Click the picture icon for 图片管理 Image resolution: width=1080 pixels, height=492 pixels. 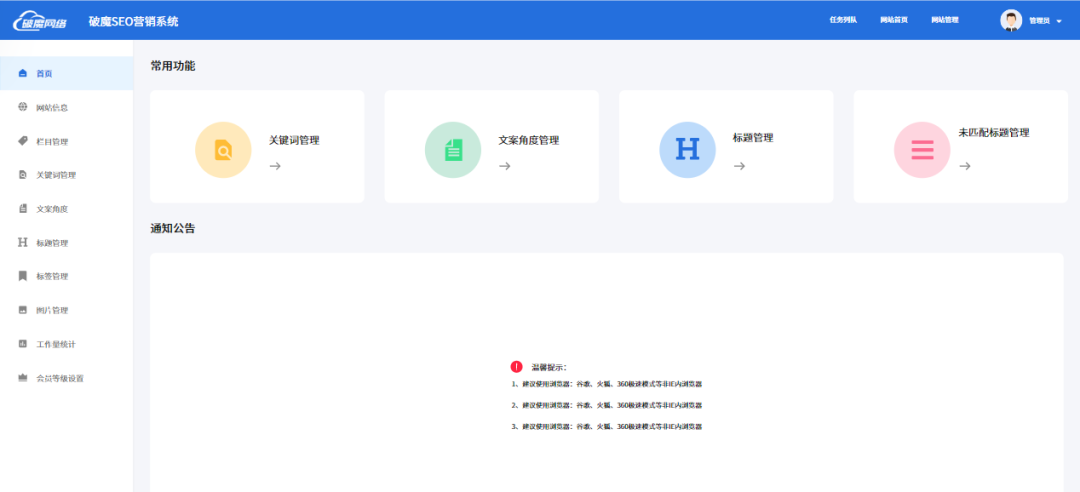tap(23, 310)
